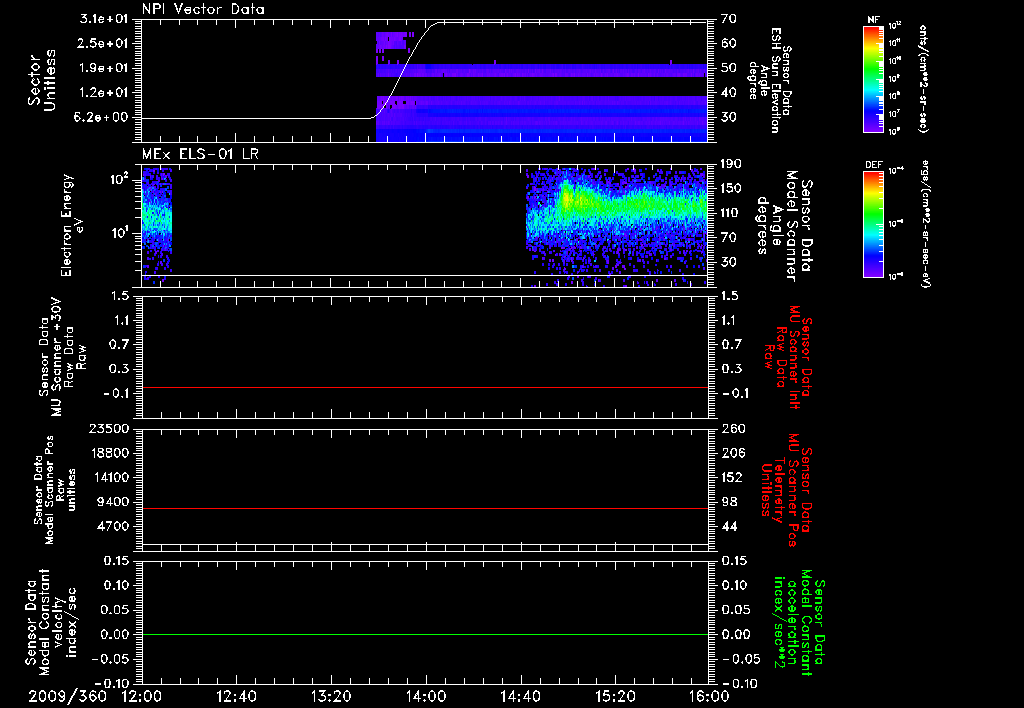Click the NF color scale bar
This screenshot has height=708, width=1024.
pyautogui.click(x=873, y=78)
